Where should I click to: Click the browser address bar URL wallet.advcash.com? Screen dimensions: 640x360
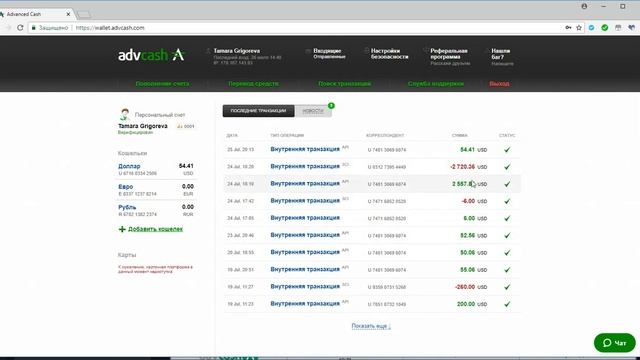[110, 28]
